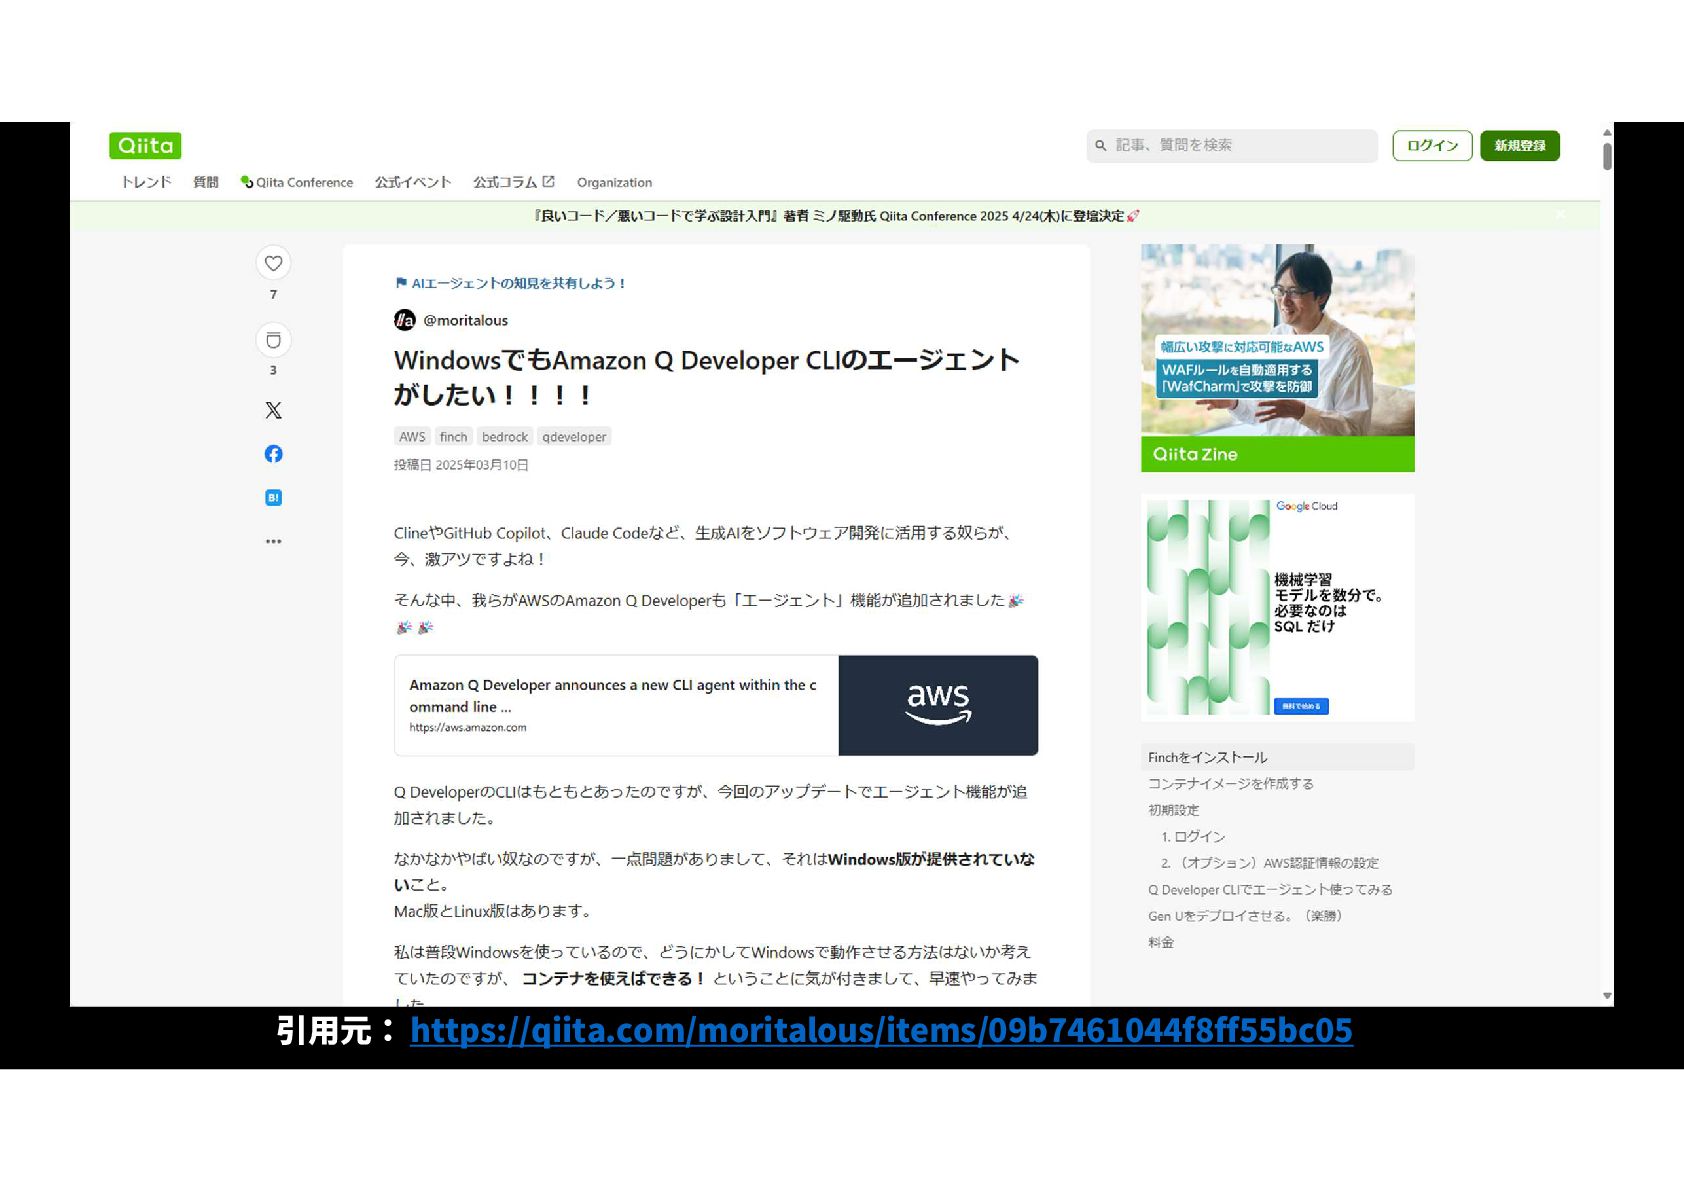Select the qdeveloper tag
Image resolution: width=1684 pixels, height=1191 pixels.
(574, 437)
